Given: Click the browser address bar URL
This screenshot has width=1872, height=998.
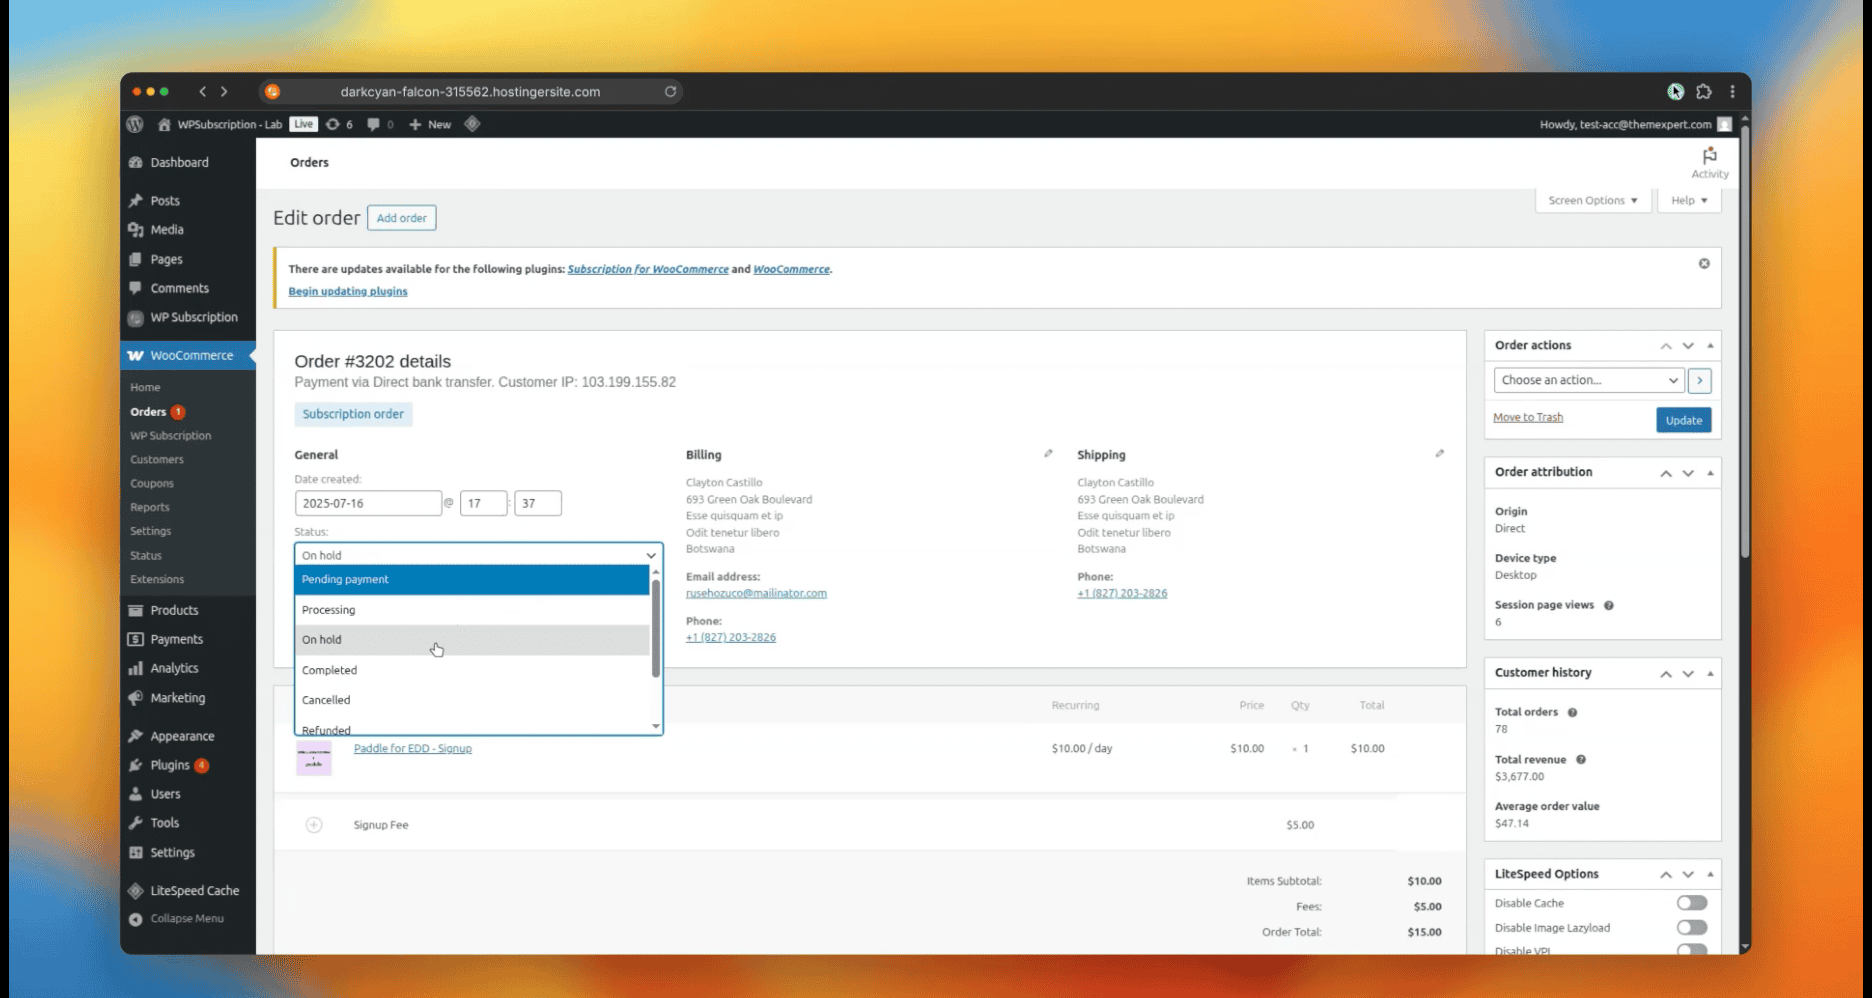Looking at the screenshot, I should [x=470, y=91].
